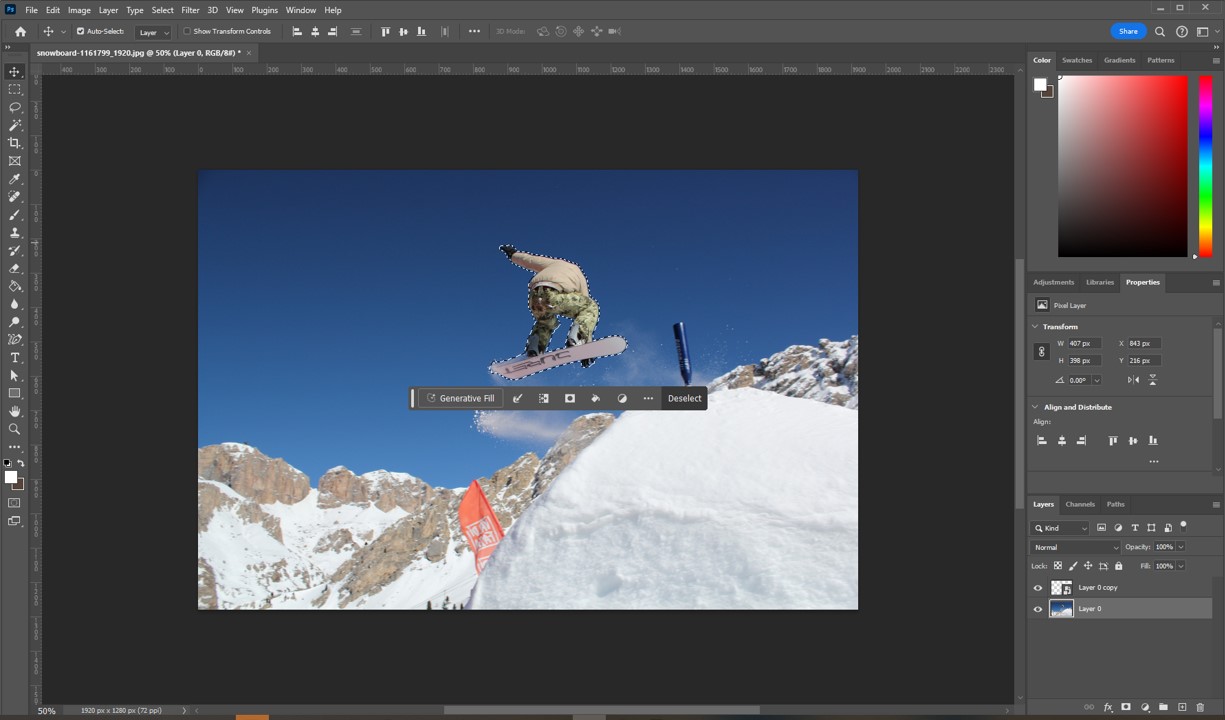Select the Dodge tool

[14, 322]
